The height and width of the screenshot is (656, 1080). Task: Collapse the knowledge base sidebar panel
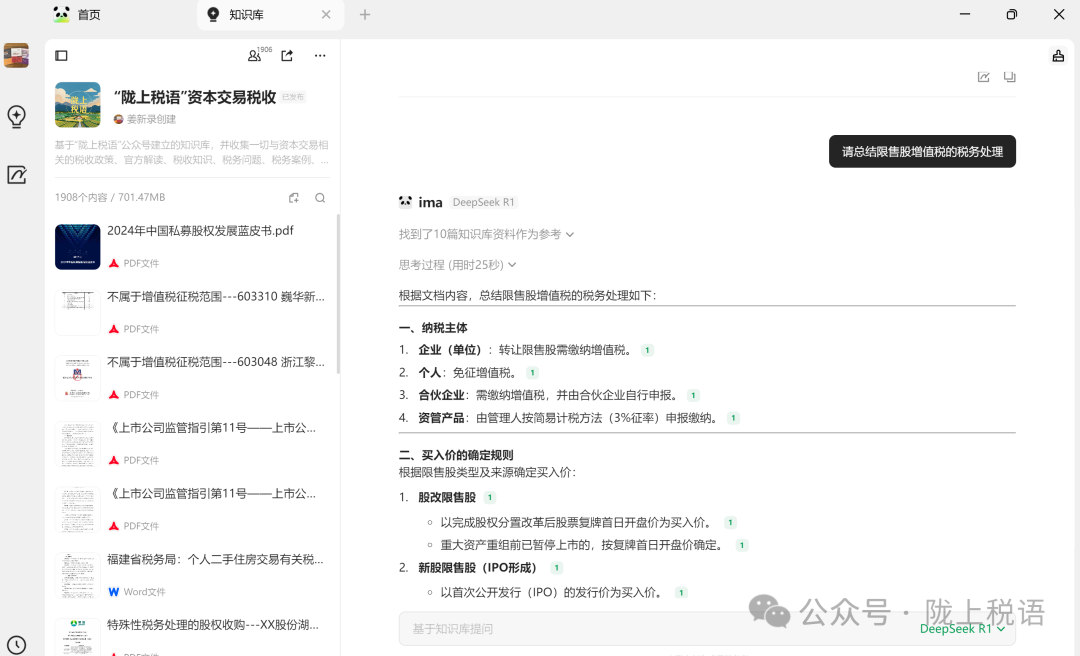point(61,56)
